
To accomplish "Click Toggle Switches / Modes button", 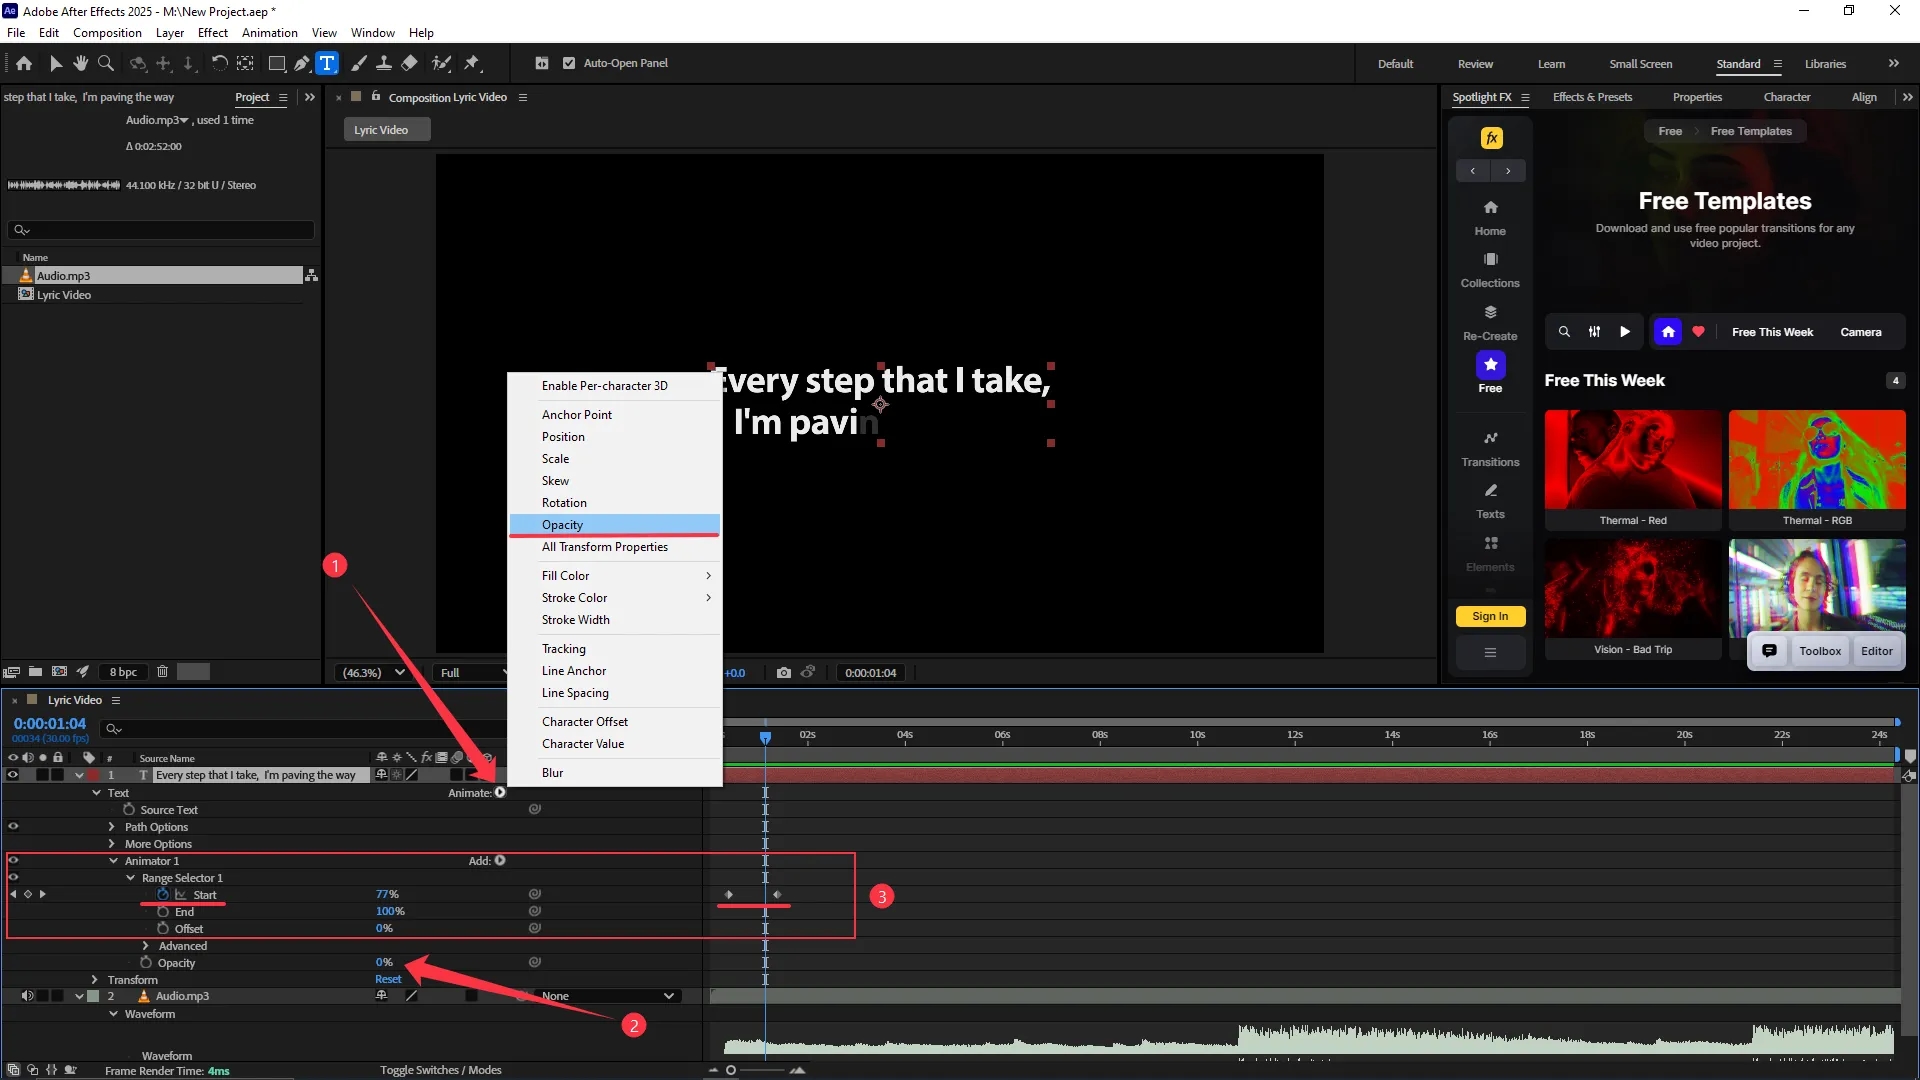I will click(441, 1070).
